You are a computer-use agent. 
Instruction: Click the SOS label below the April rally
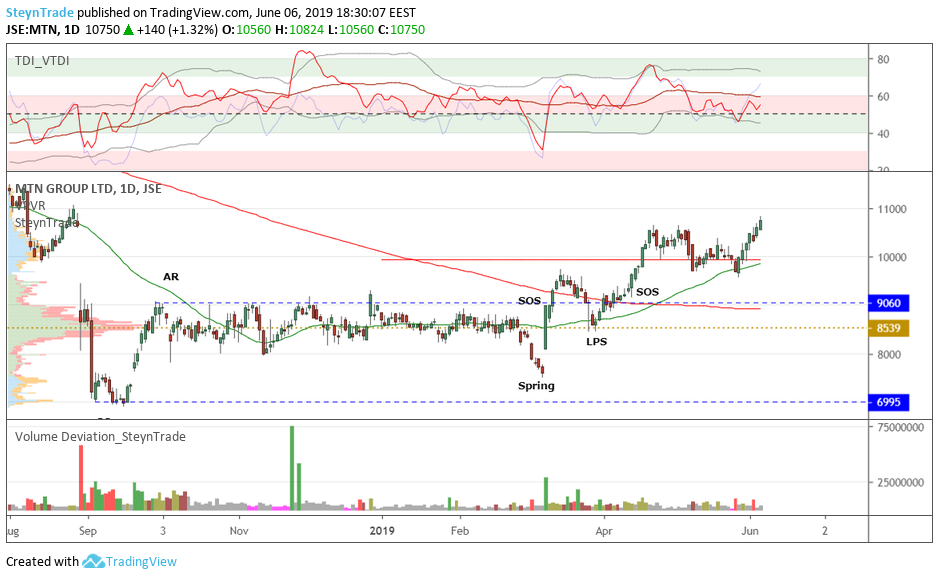pos(647,292)
